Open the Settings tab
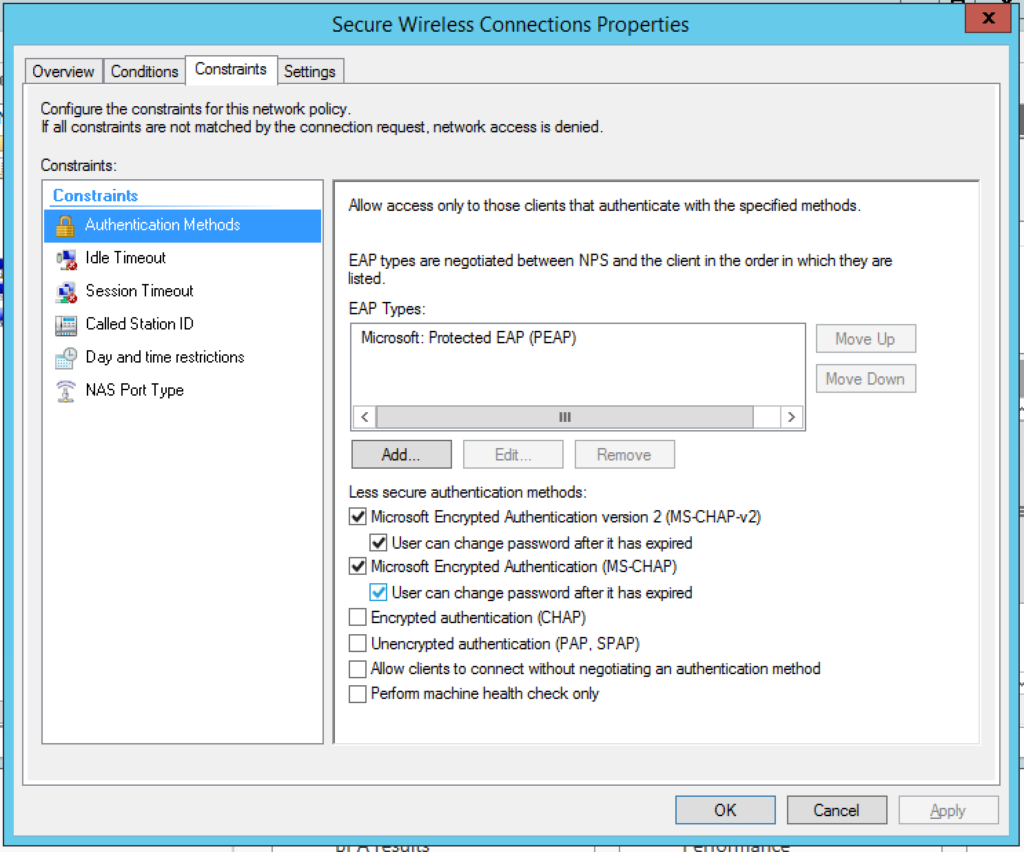This screenshot has height=852, width=1024. click(310, 71)
